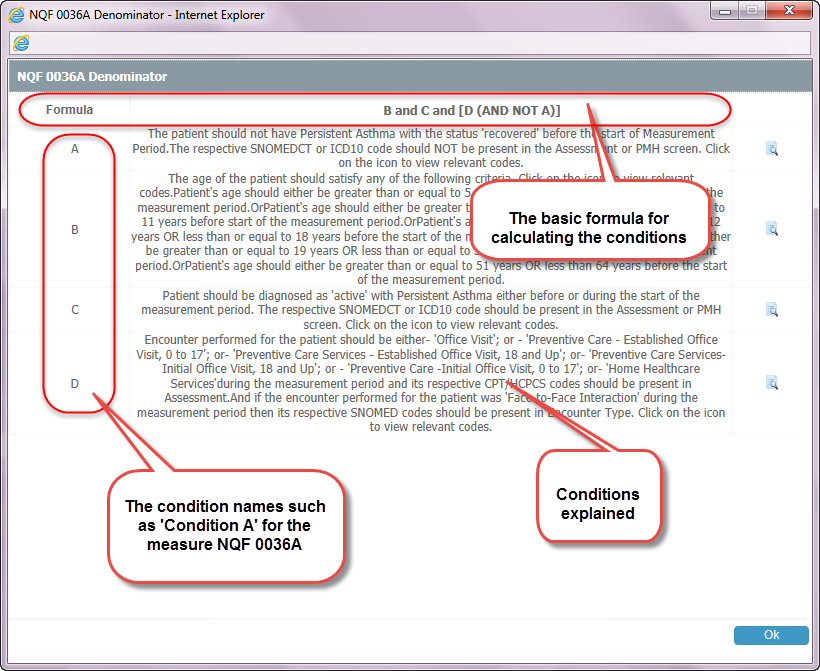Image resolution: width=820 pixels, height=671 pixels.
Task: Select condition letter B
Action: click(x=75, y=230)
